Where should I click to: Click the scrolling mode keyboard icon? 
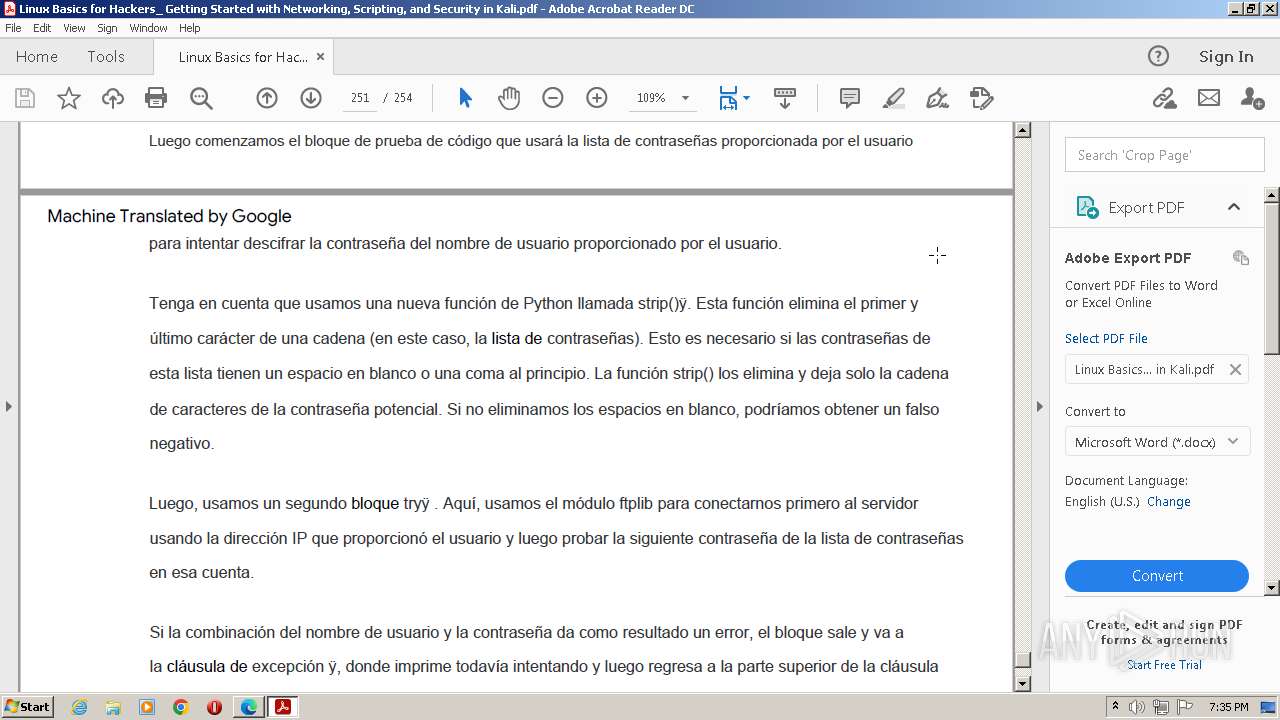785,98
